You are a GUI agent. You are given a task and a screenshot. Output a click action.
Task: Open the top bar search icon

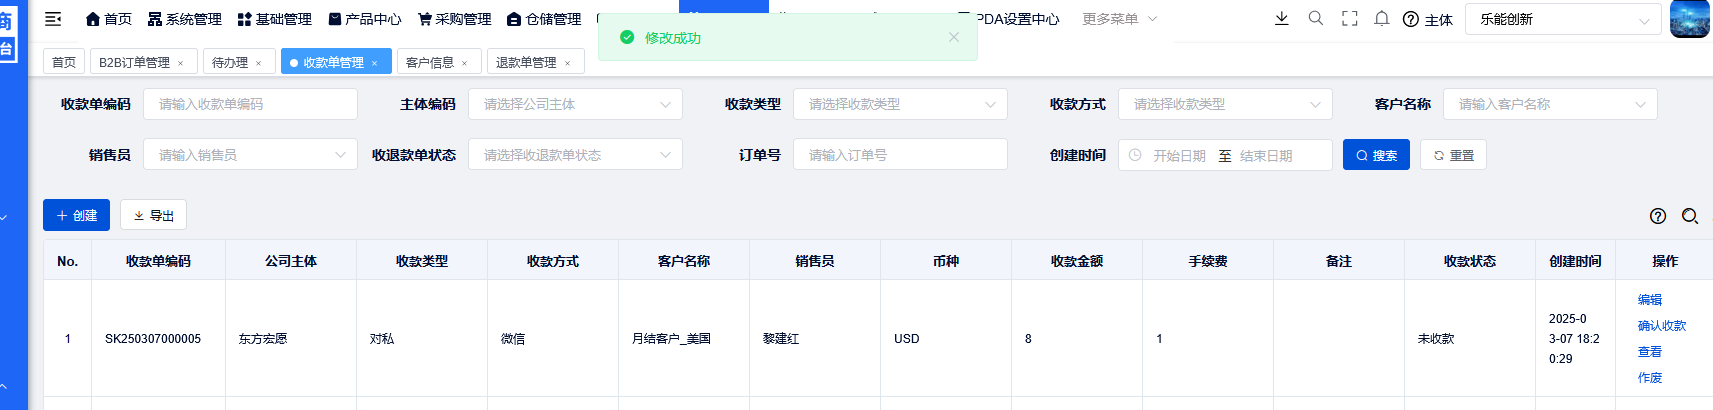1315,19
